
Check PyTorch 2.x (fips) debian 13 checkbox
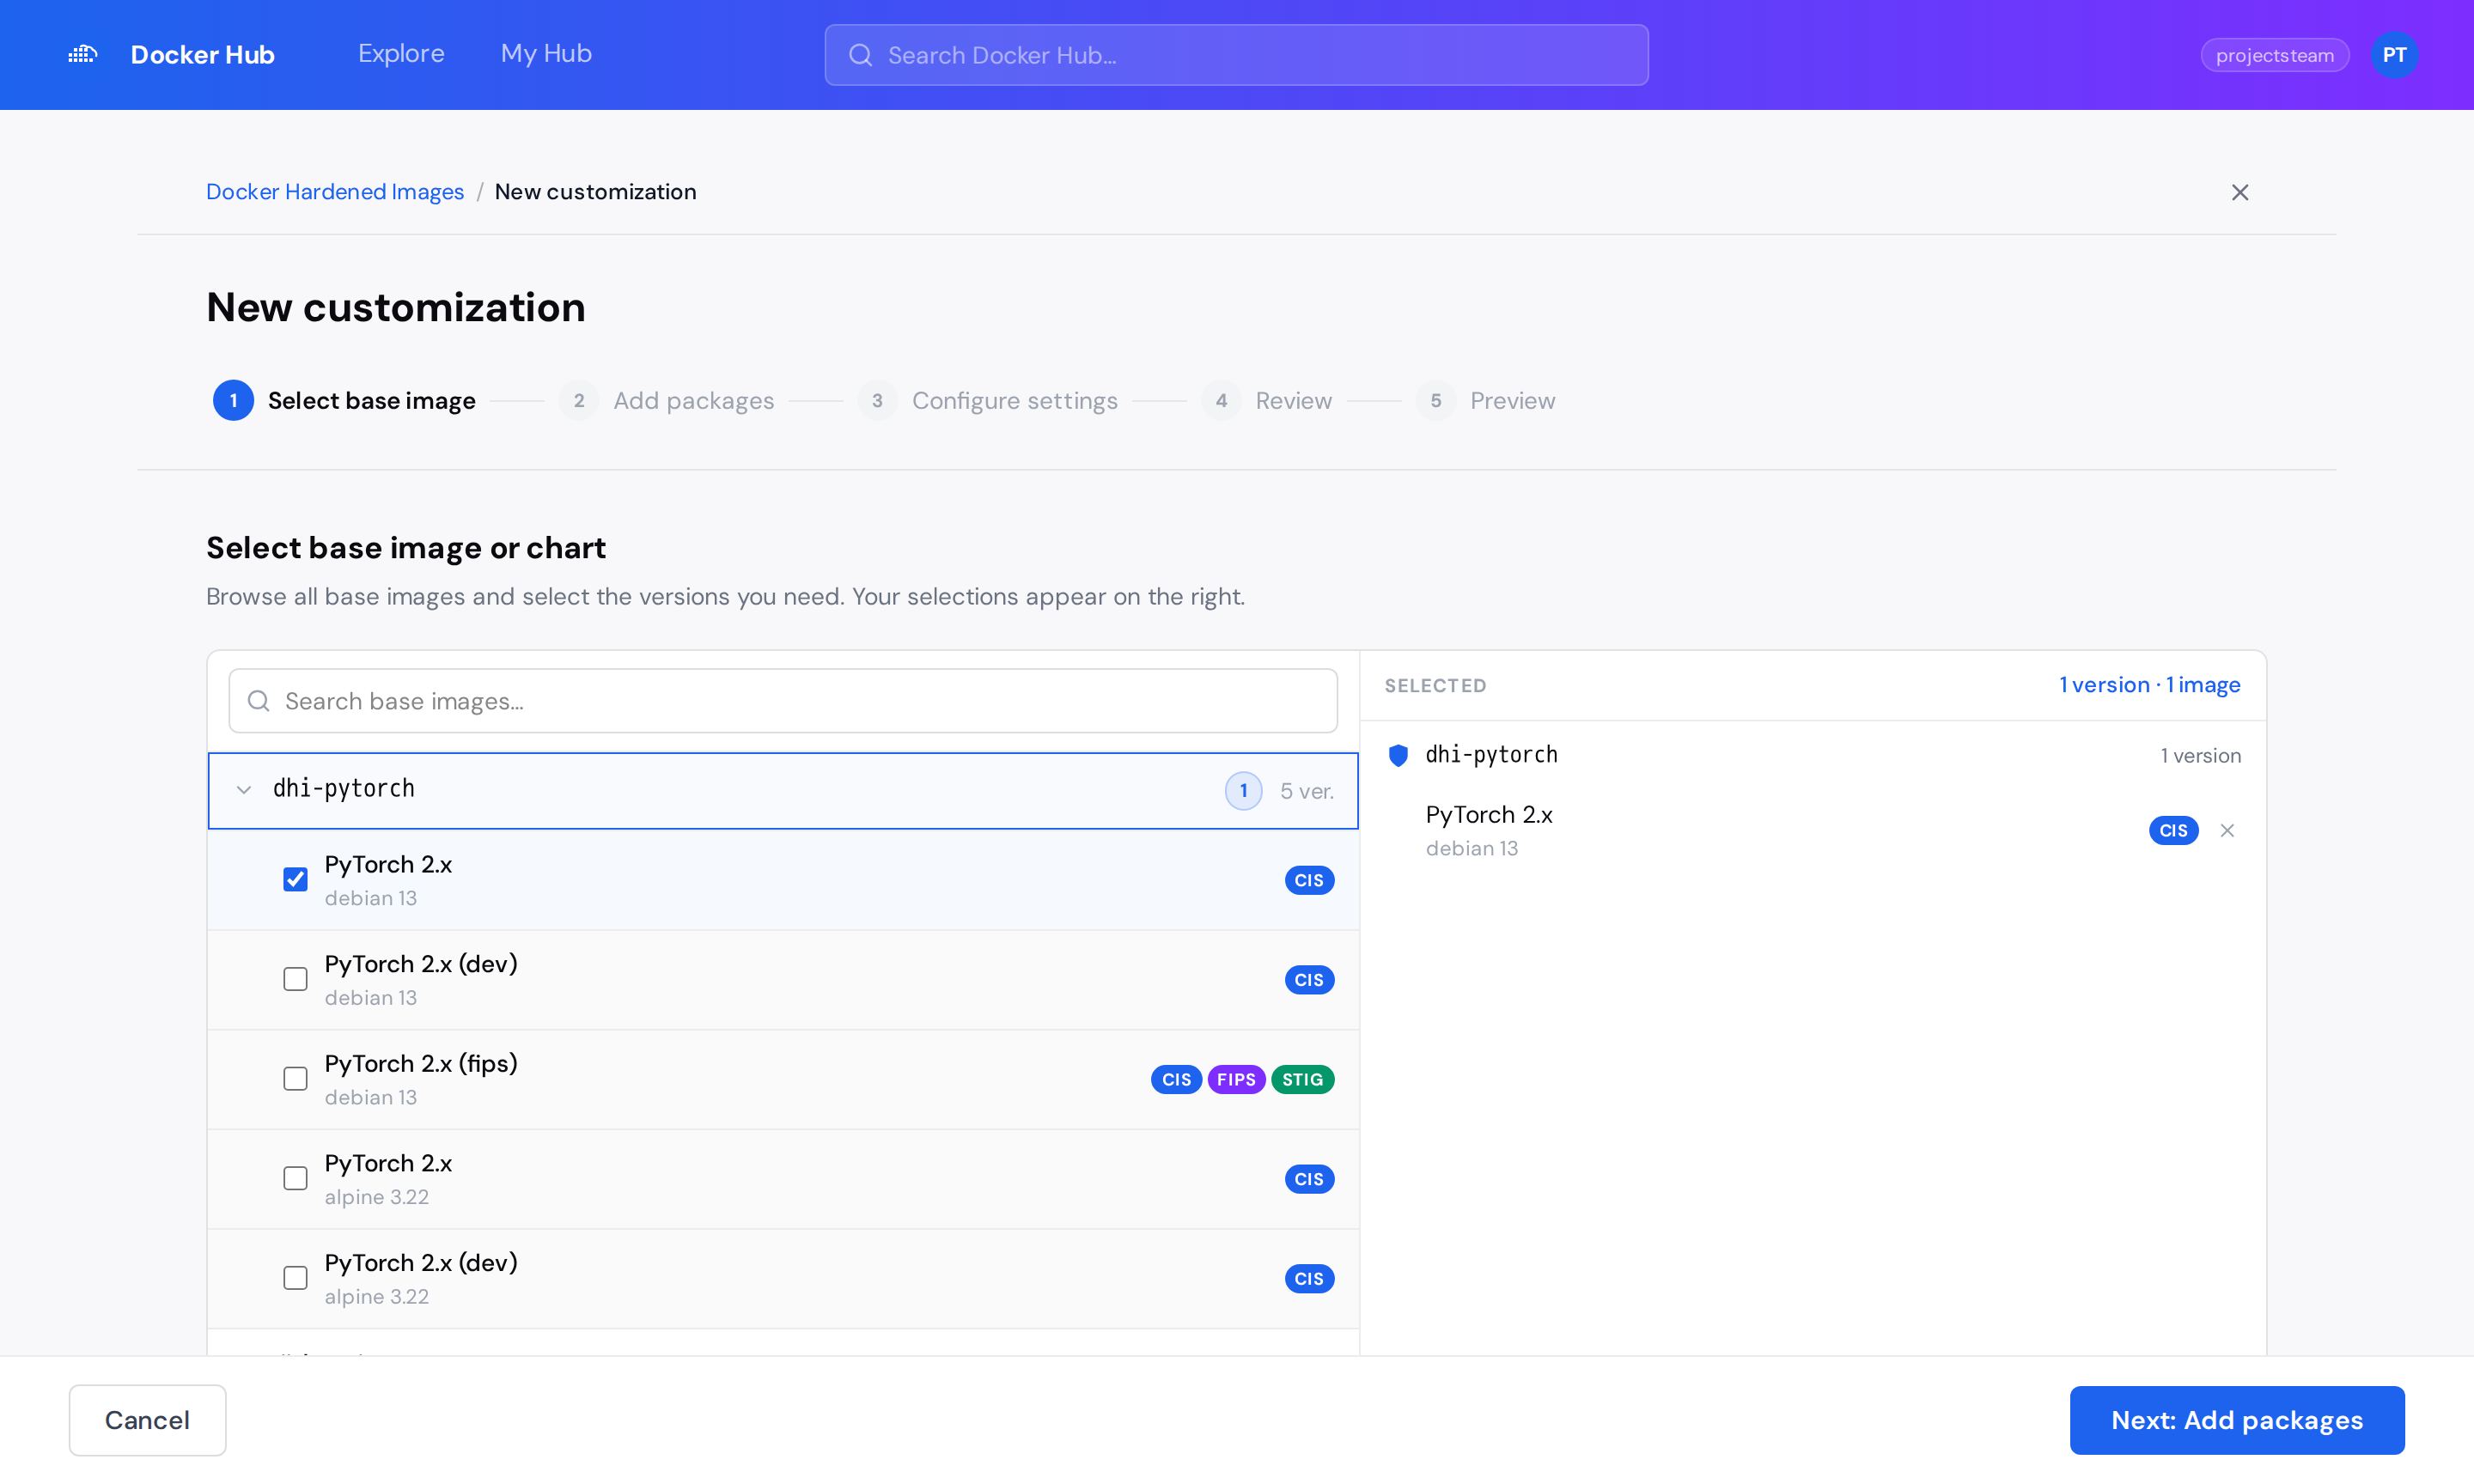295,1079
